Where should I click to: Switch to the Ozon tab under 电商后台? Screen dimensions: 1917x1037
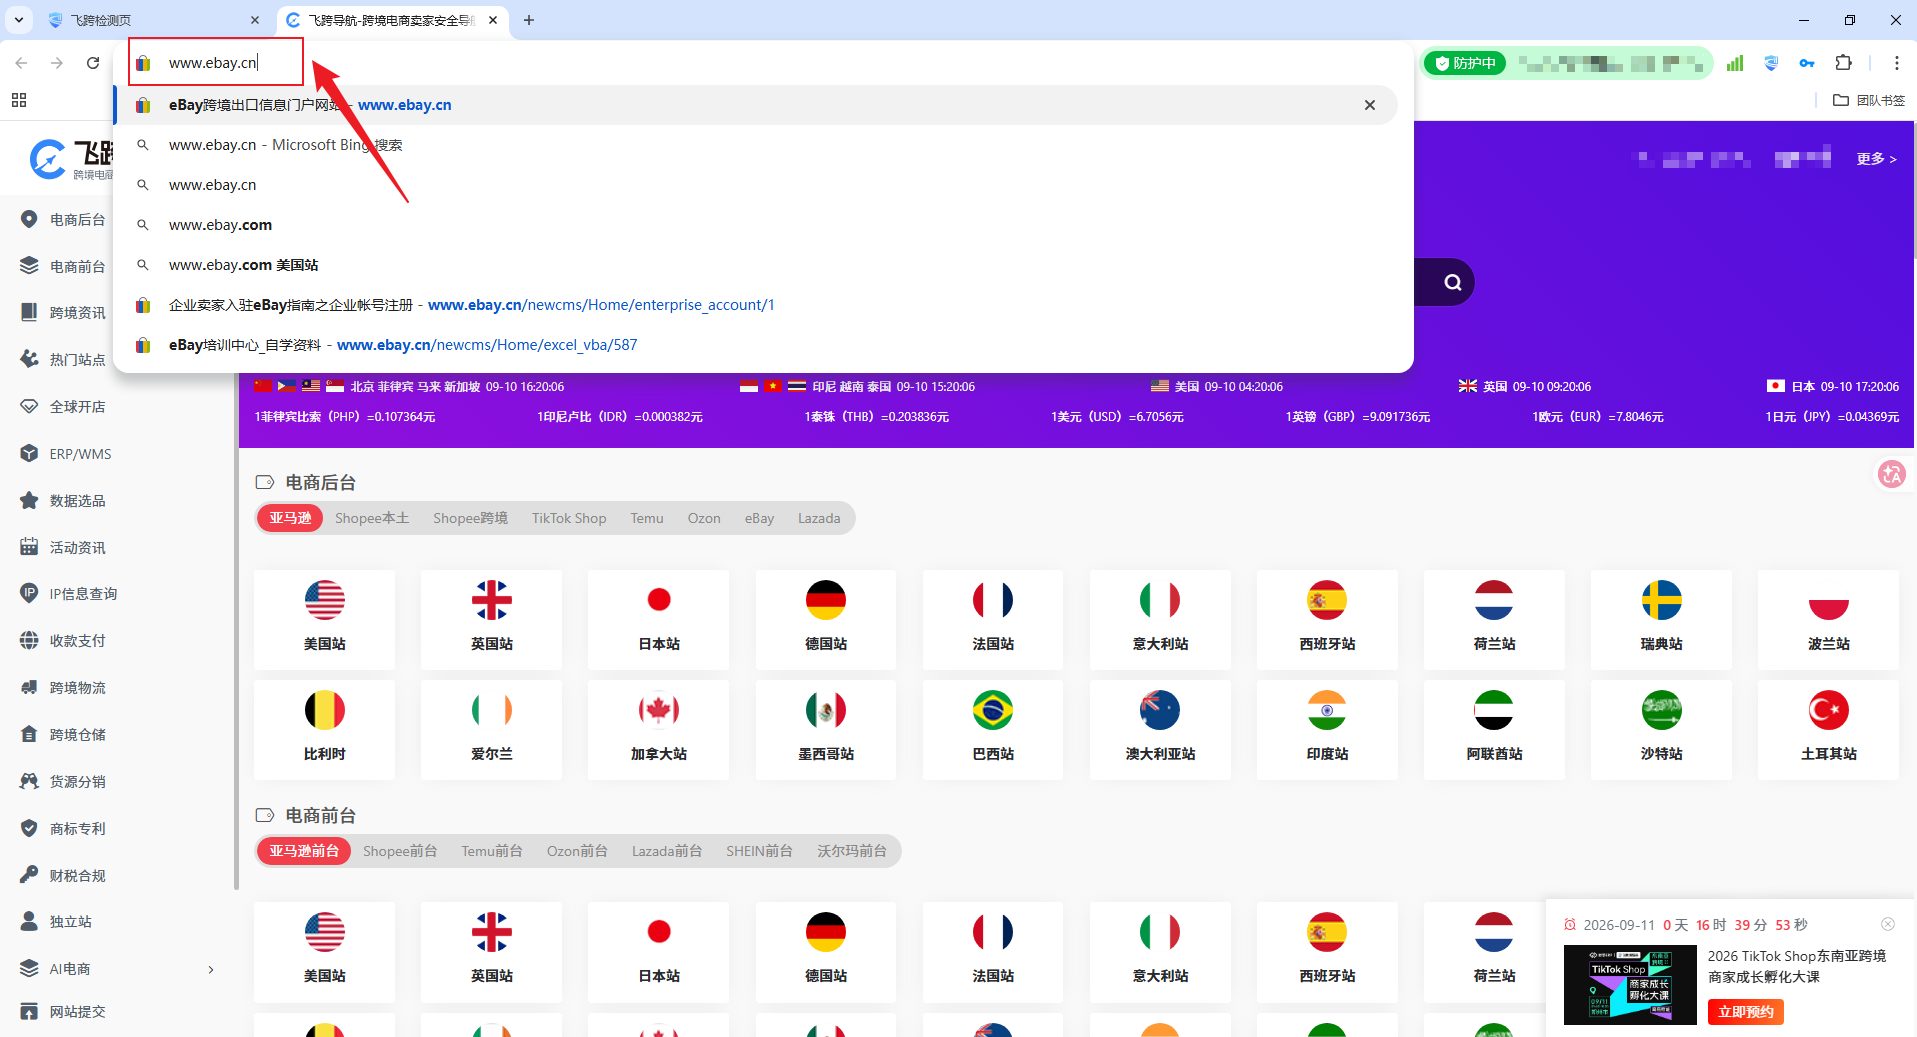[x=704, y=518]
